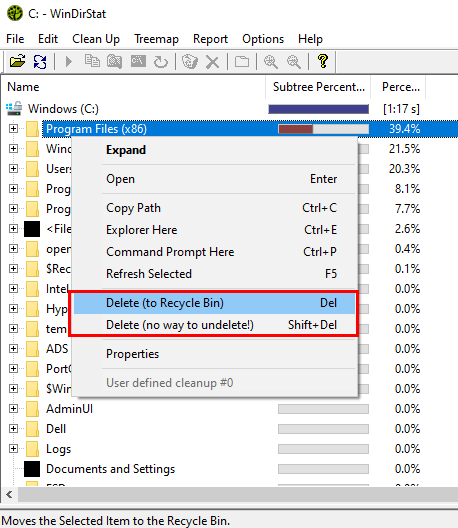Choose Open in the context menu

pos(215,179)
